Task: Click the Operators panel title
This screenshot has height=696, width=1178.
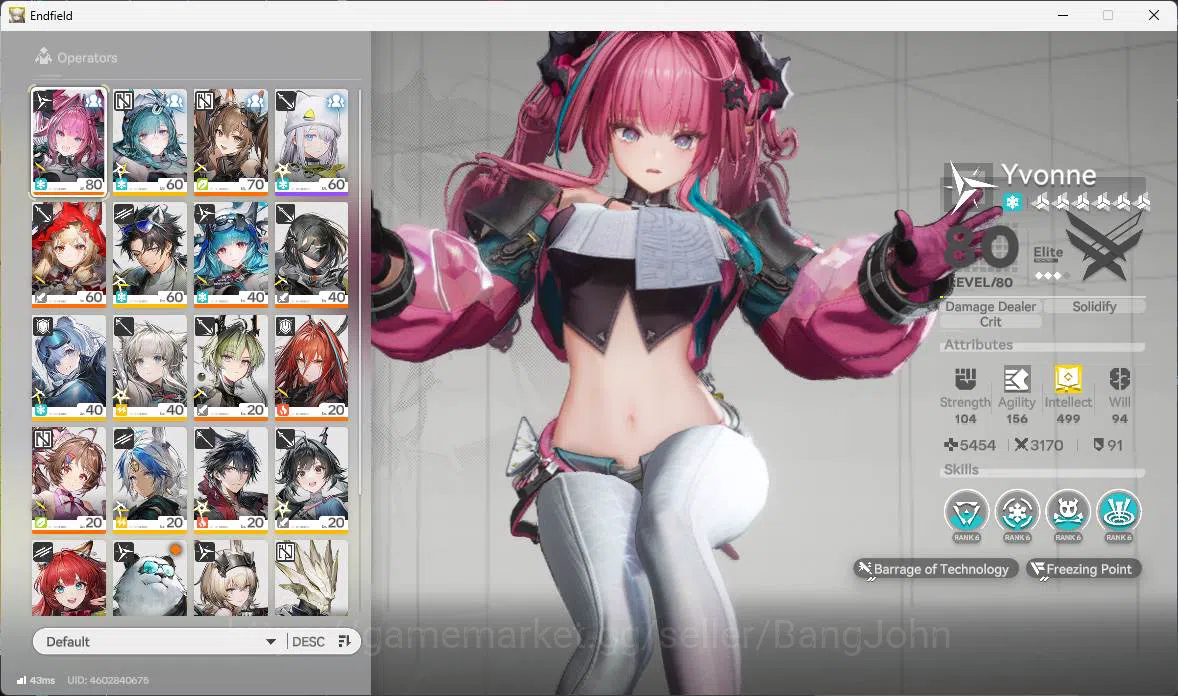Action: (x=87, y=57)
